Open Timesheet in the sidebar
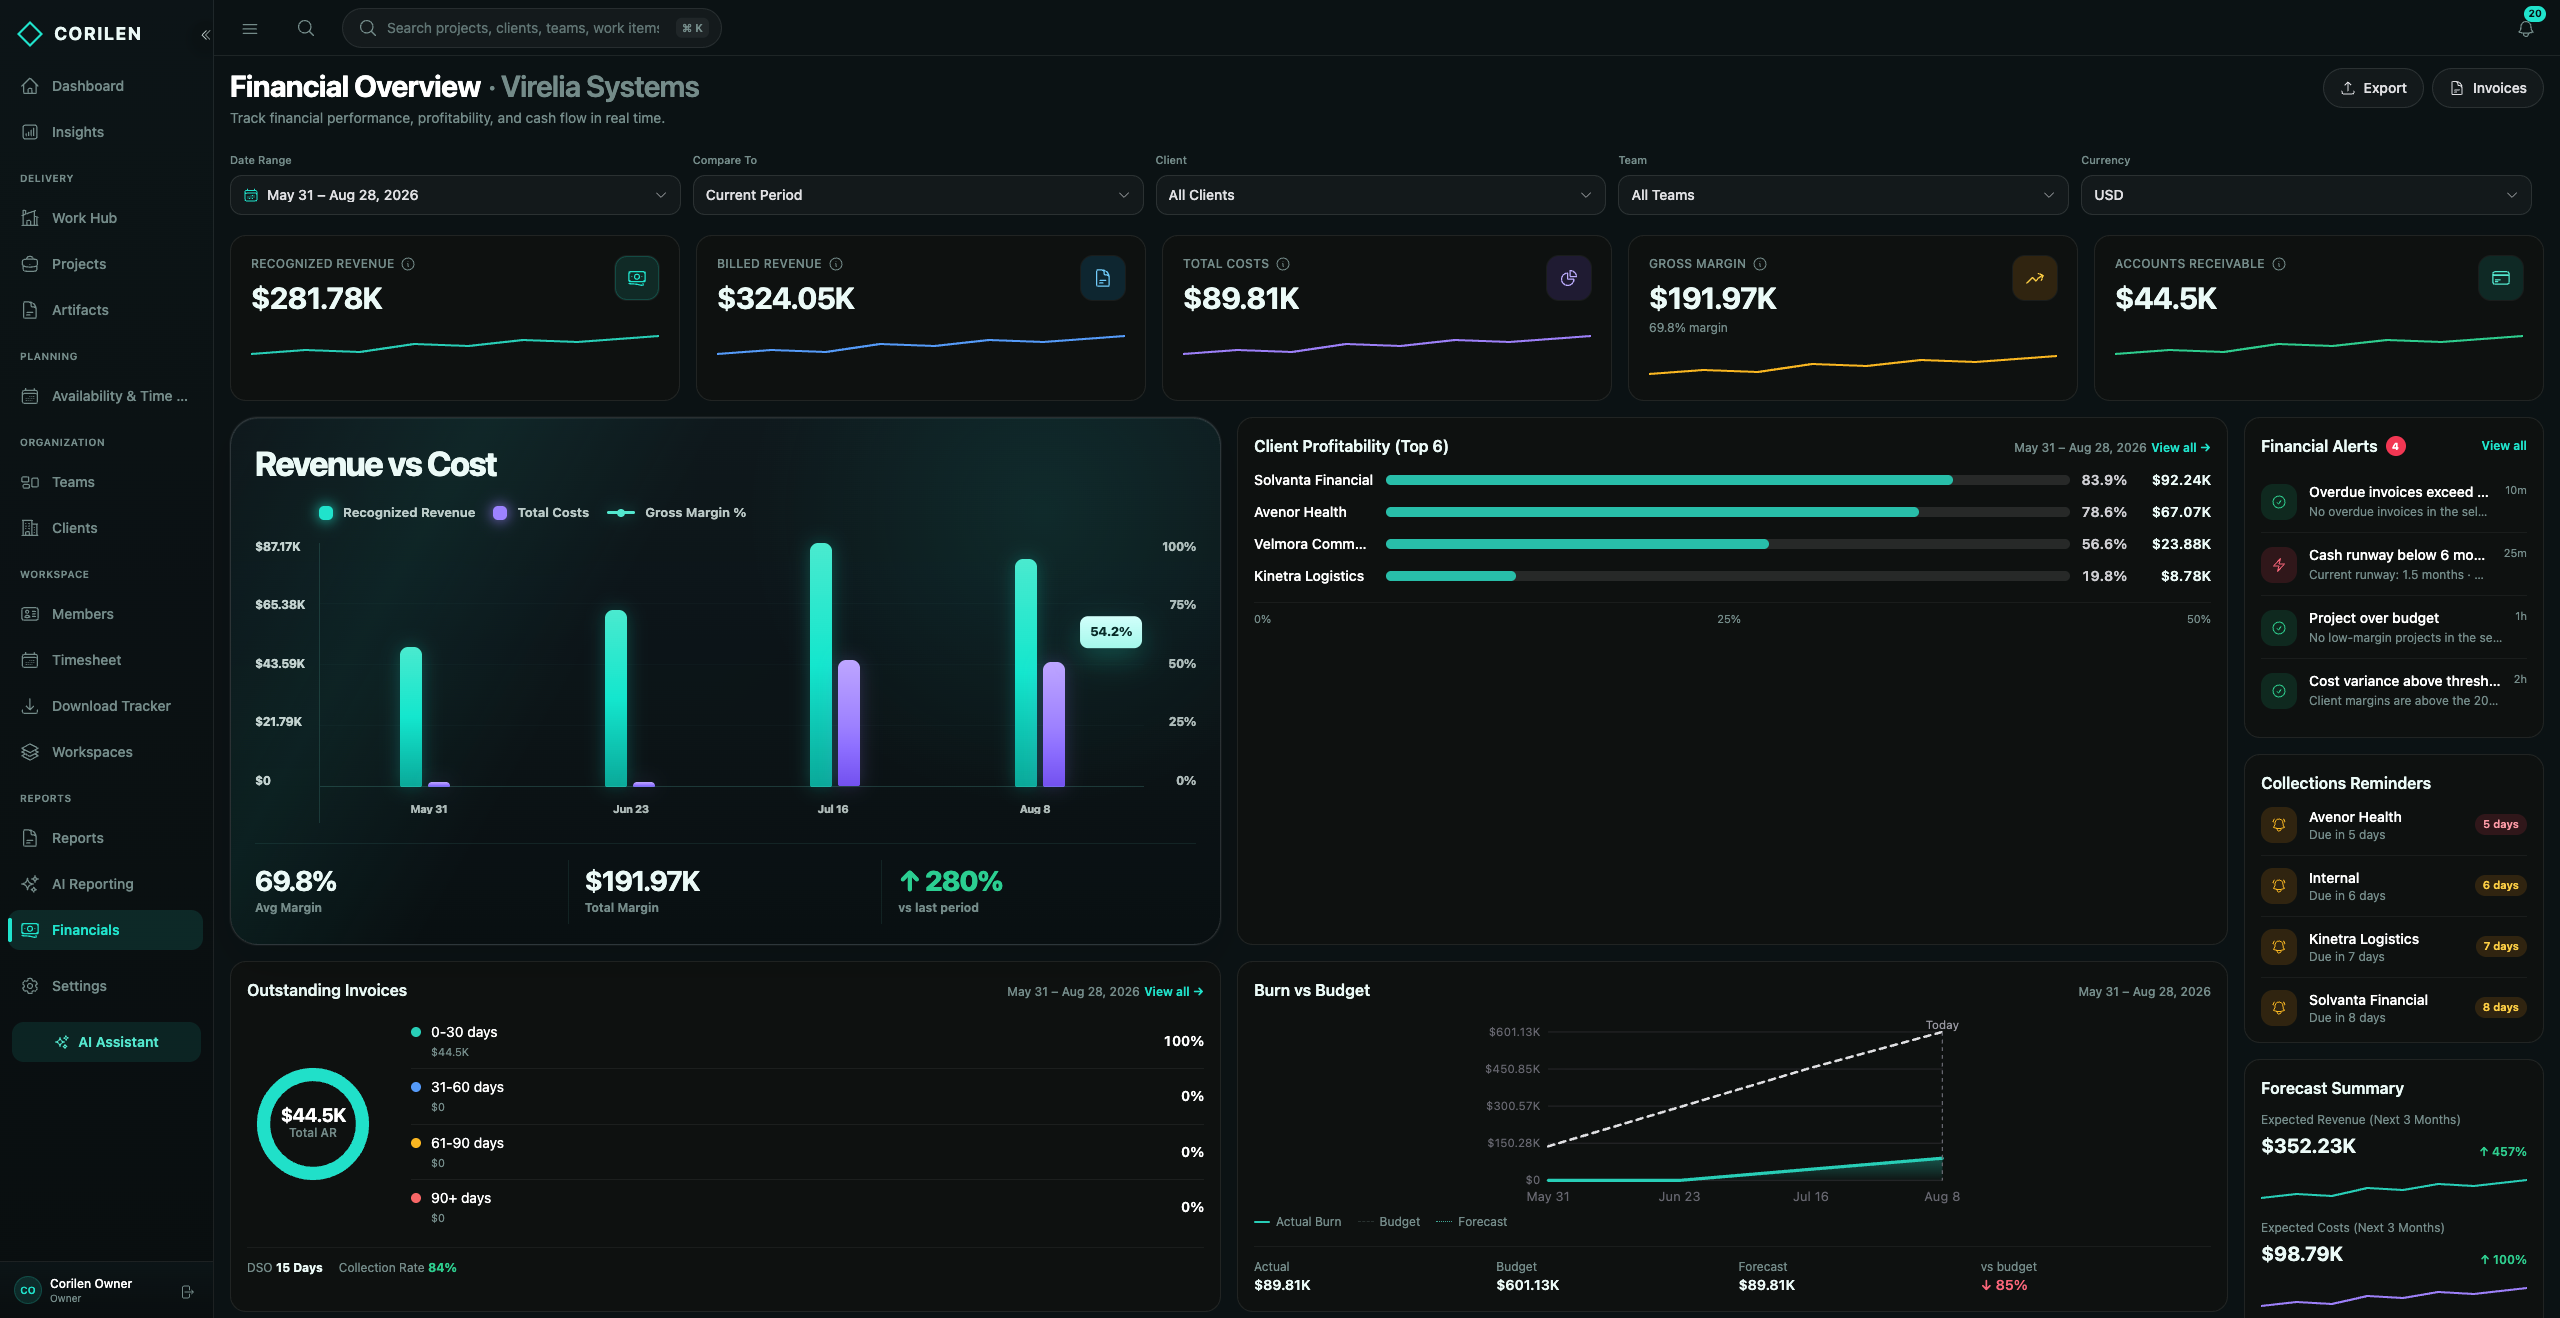The height and width of the screenshot is (1318, 2560). (x=106, y=660)
